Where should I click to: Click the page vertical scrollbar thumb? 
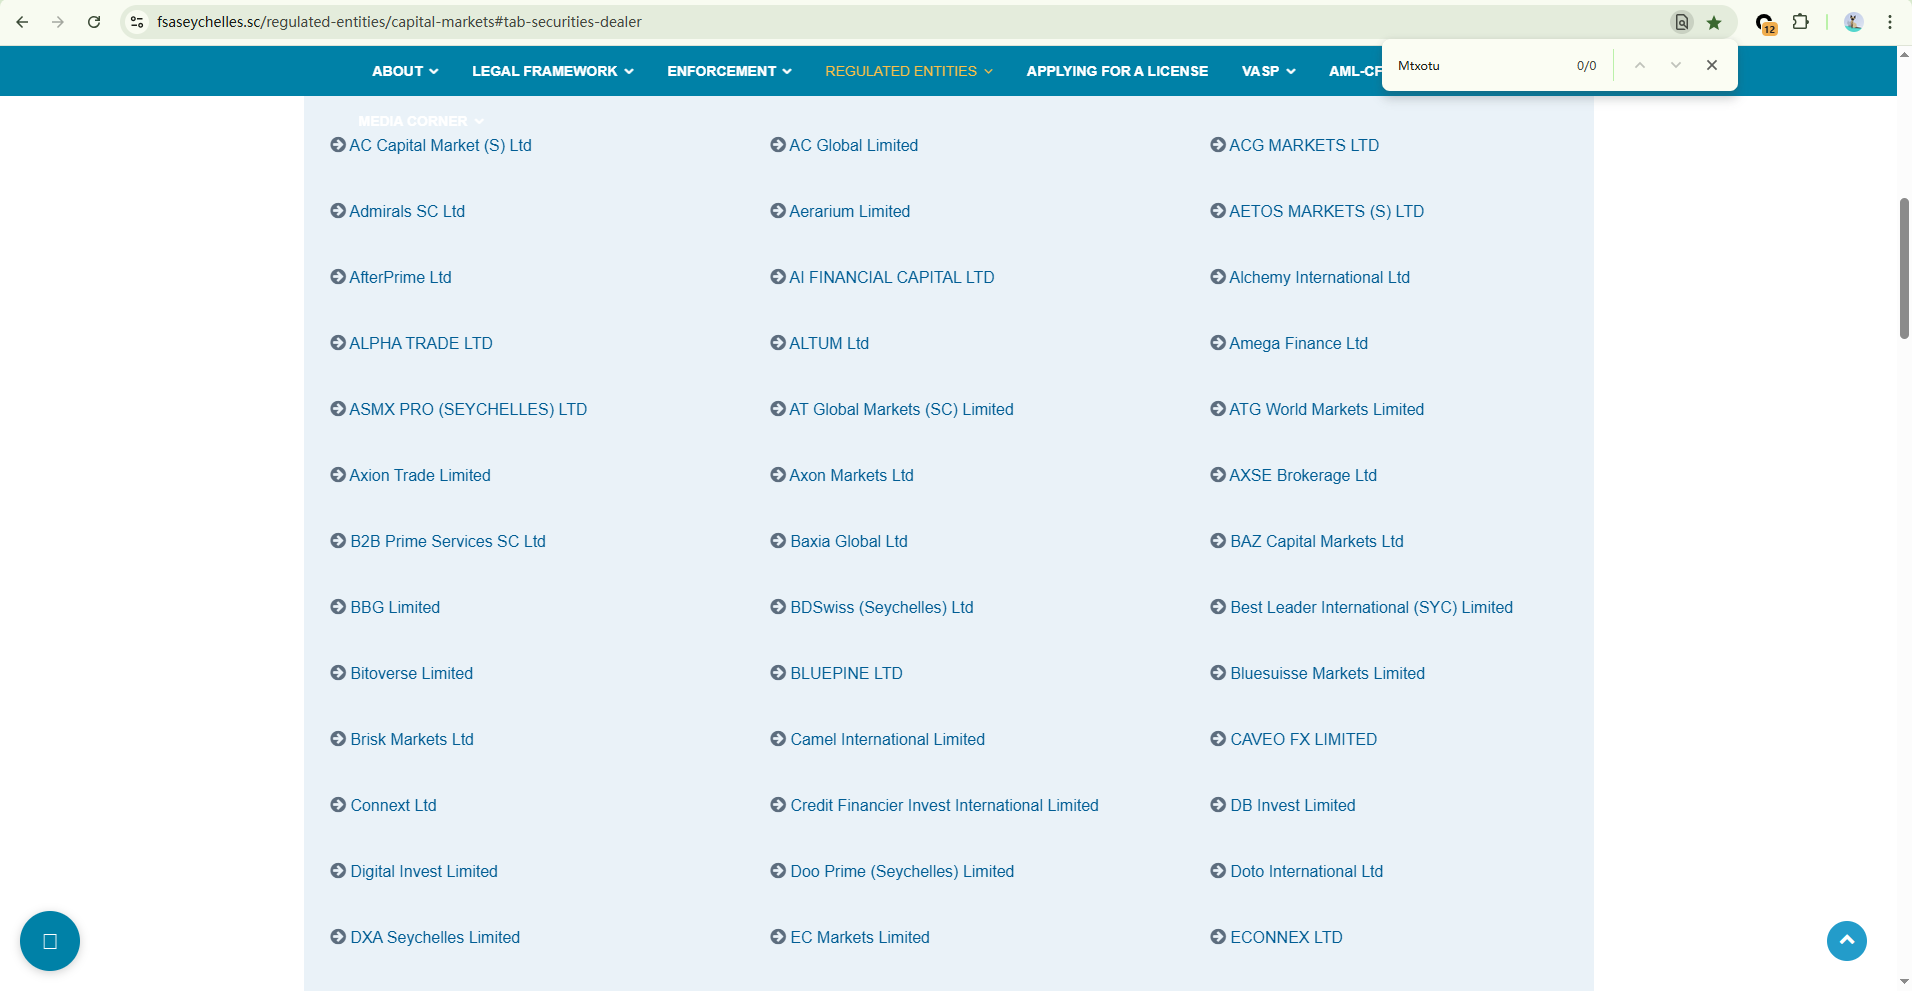[1904, 268]
